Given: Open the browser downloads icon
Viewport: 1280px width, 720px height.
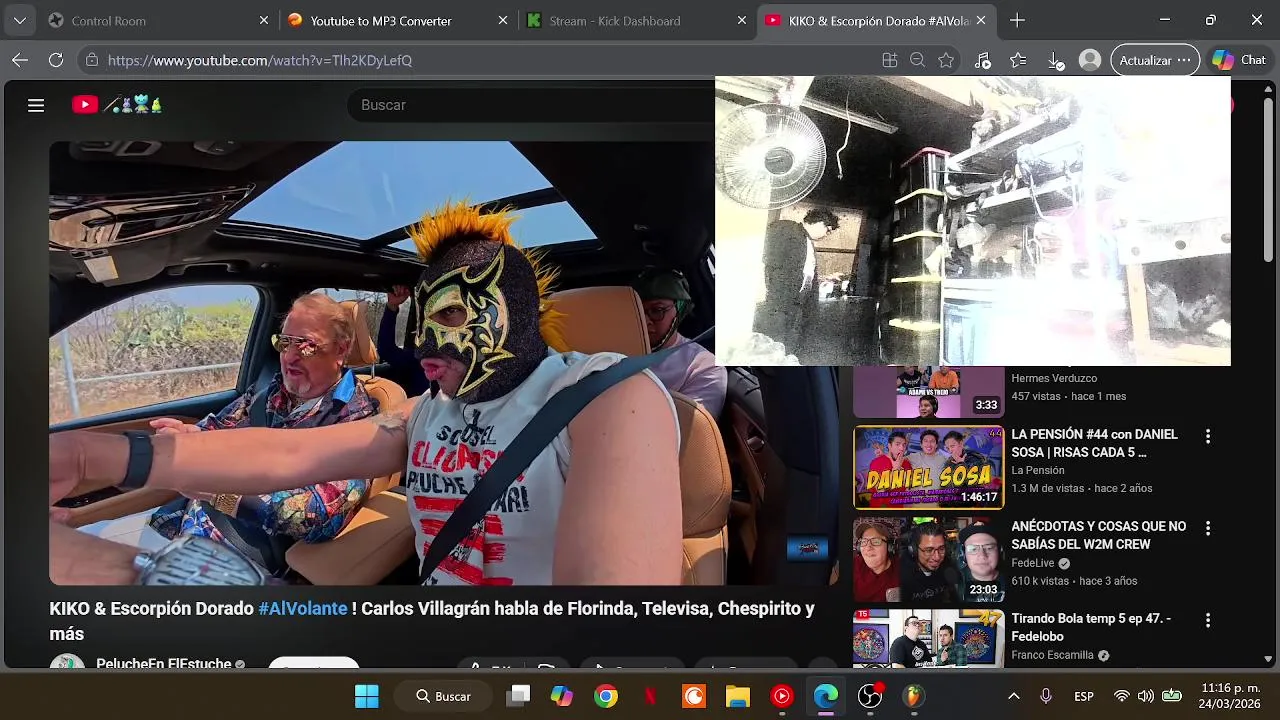Looking at the screenshot, I should point(1055,60).
